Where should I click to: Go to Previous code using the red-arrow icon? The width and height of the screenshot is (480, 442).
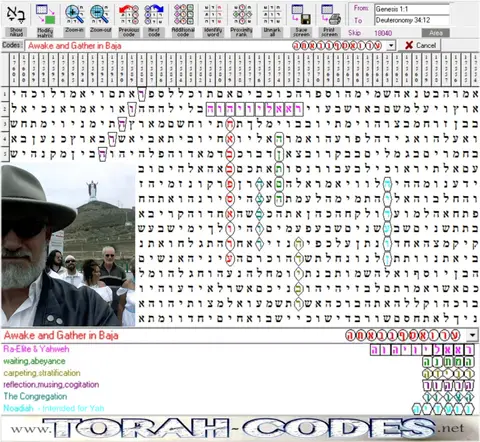point(129,15)
